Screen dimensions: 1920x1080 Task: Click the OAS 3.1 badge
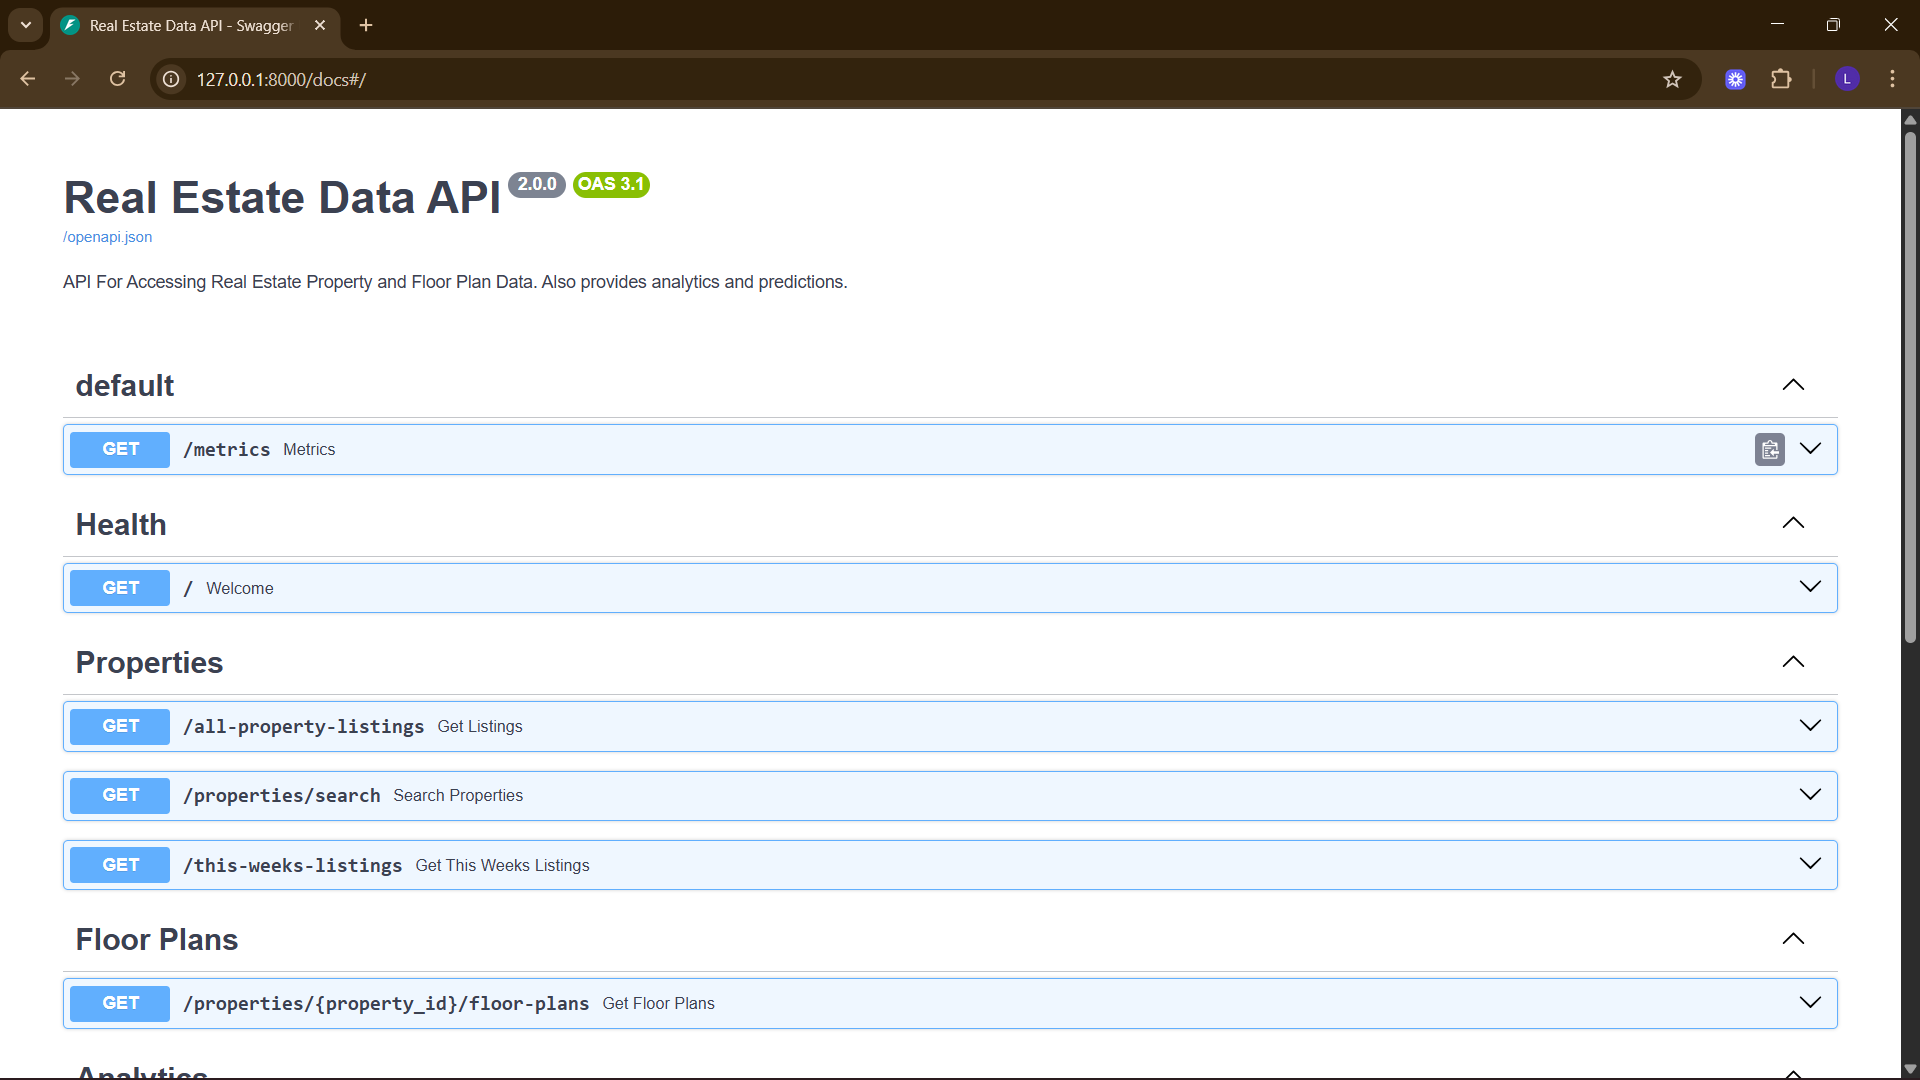click(x=611, y=184)
